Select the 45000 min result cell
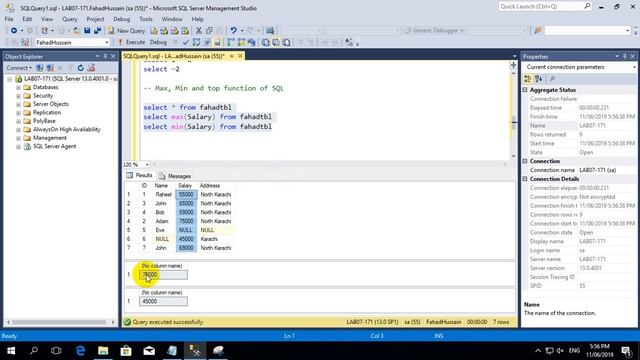 point(163,301)
